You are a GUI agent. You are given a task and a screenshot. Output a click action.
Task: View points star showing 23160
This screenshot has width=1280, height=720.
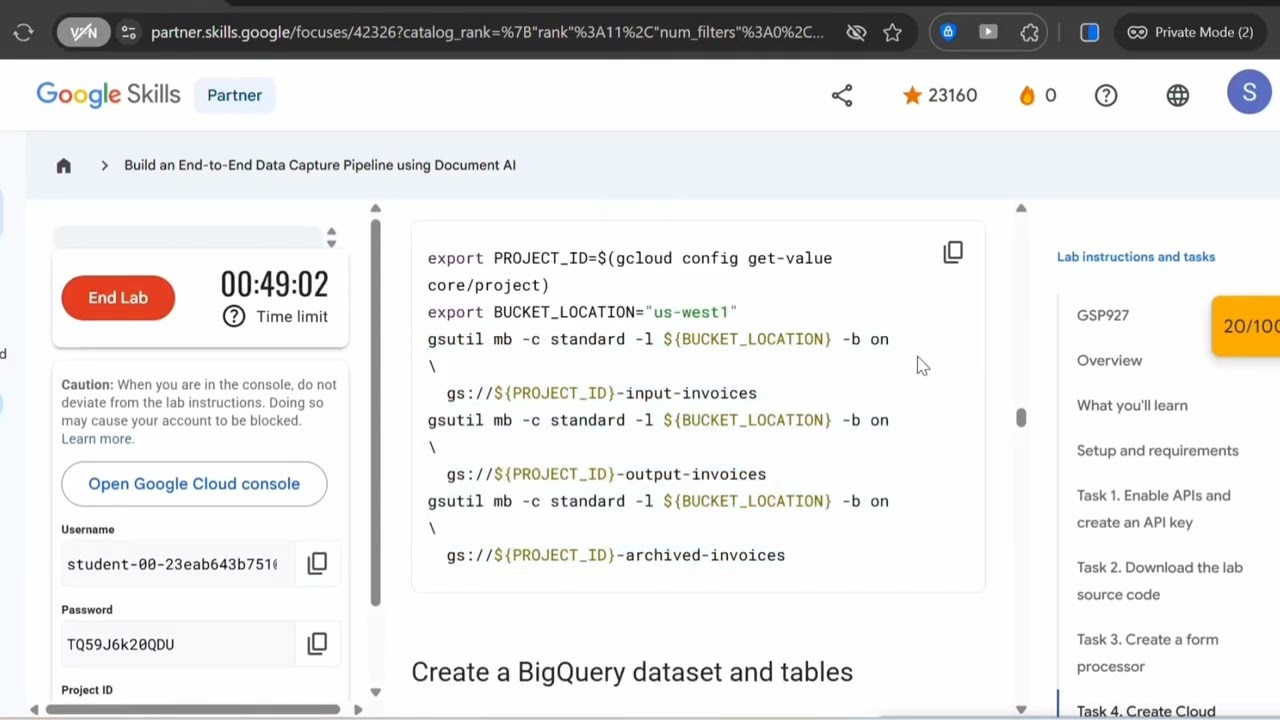click(x=939, y=95)
